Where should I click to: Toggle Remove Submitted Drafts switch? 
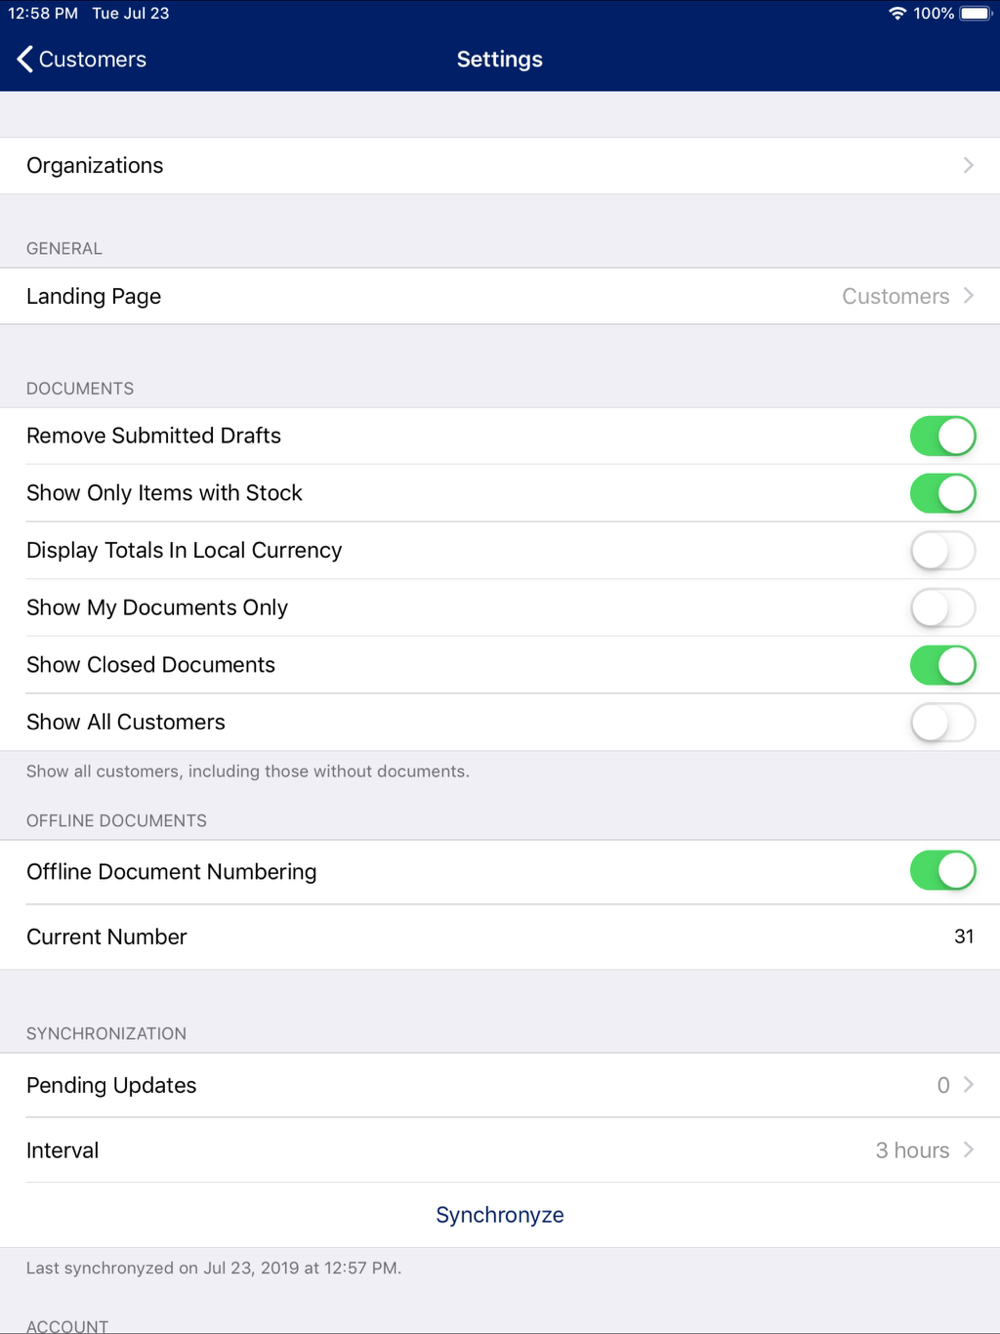point(943,436)
